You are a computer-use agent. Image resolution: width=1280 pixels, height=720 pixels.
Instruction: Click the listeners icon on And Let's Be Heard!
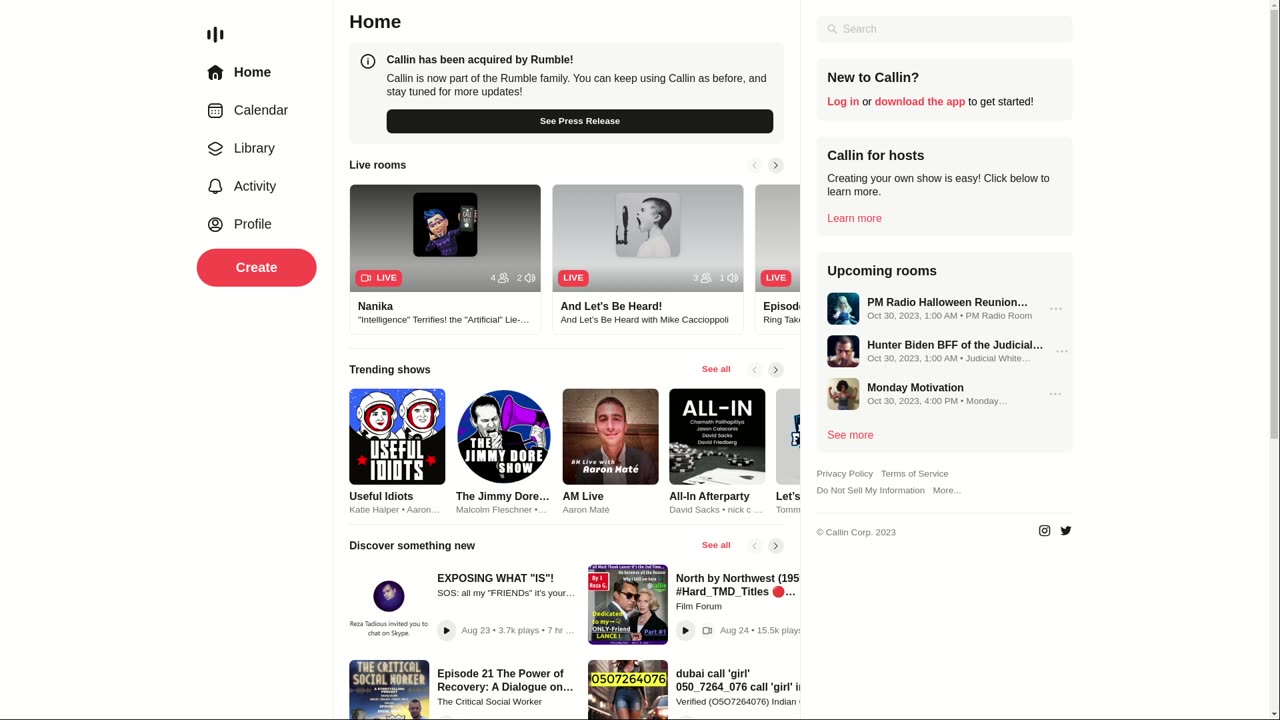706,278
